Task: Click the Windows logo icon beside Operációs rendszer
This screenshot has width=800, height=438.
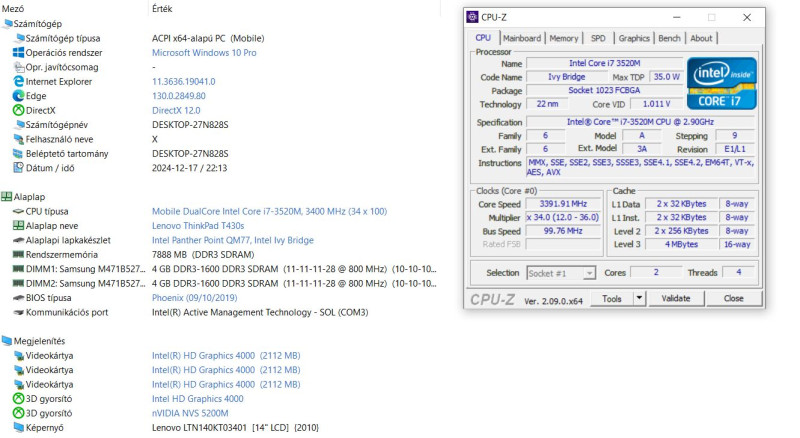Action: tap(18, 53)
